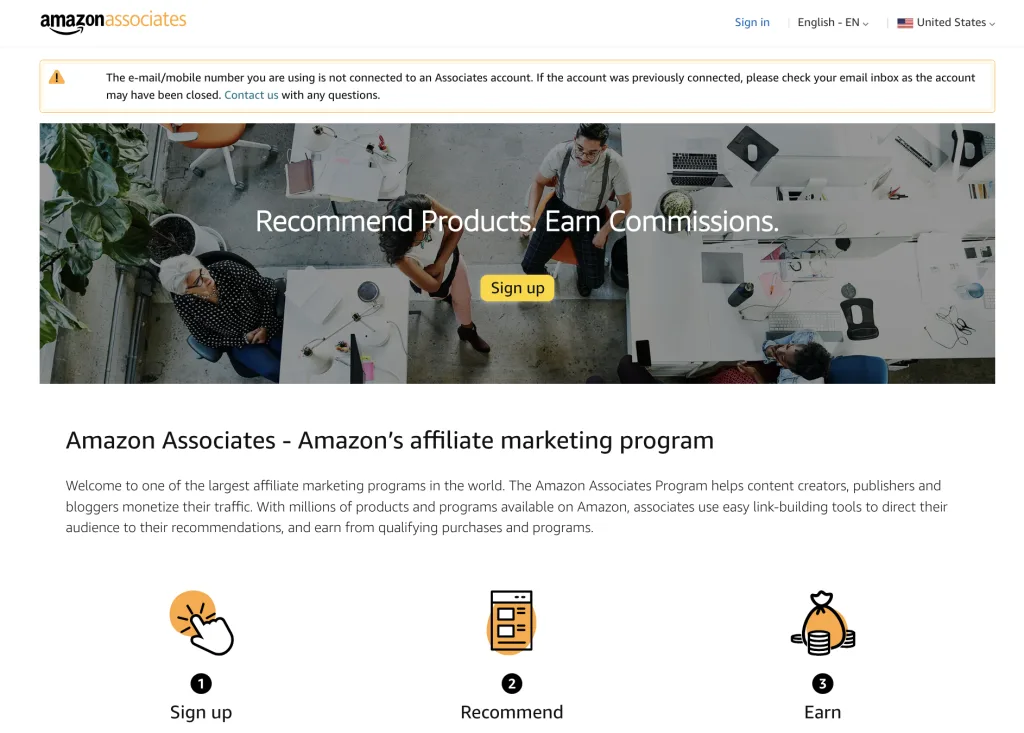Click the number 1 step circle
This screenshot has height=733, width=1024.
coord(201,683)
